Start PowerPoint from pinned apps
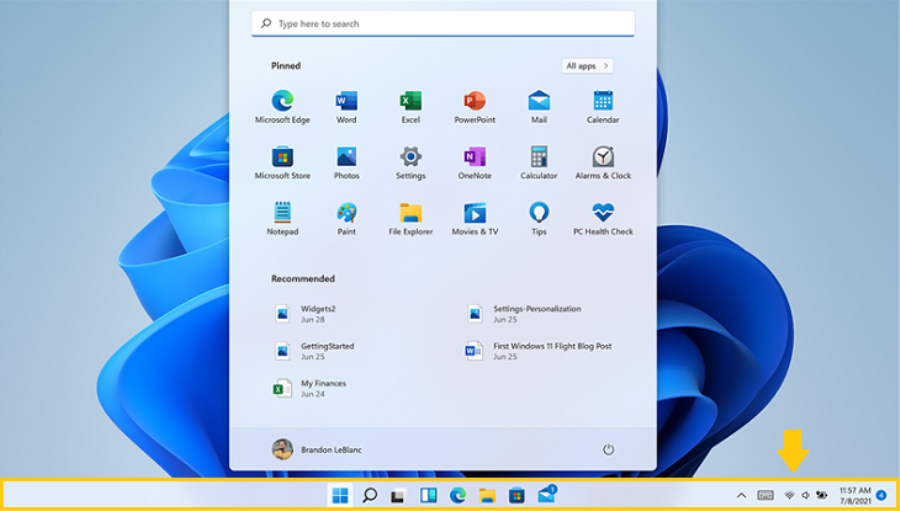Viewport: 900px width, 511px height. (x=475, y=107)
